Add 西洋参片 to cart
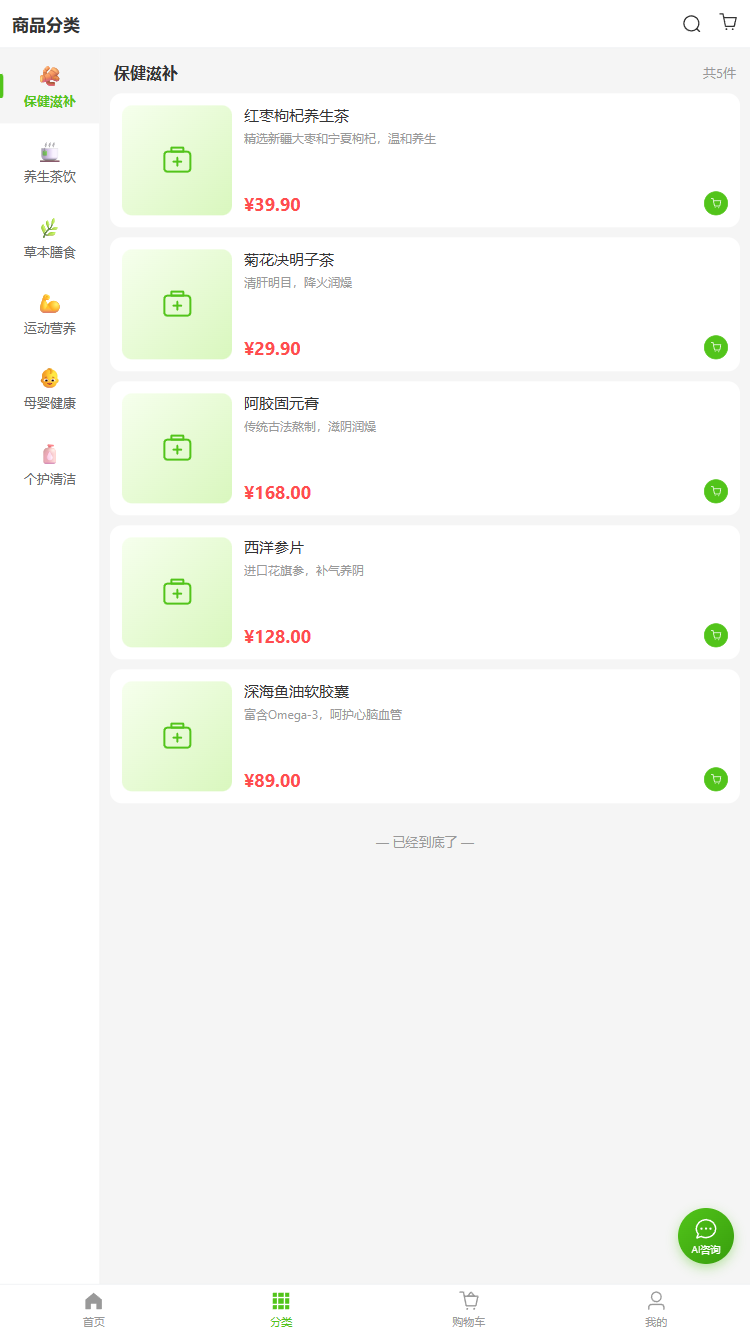The height and width of the screenshot is (1334, 750). (716, 635)
